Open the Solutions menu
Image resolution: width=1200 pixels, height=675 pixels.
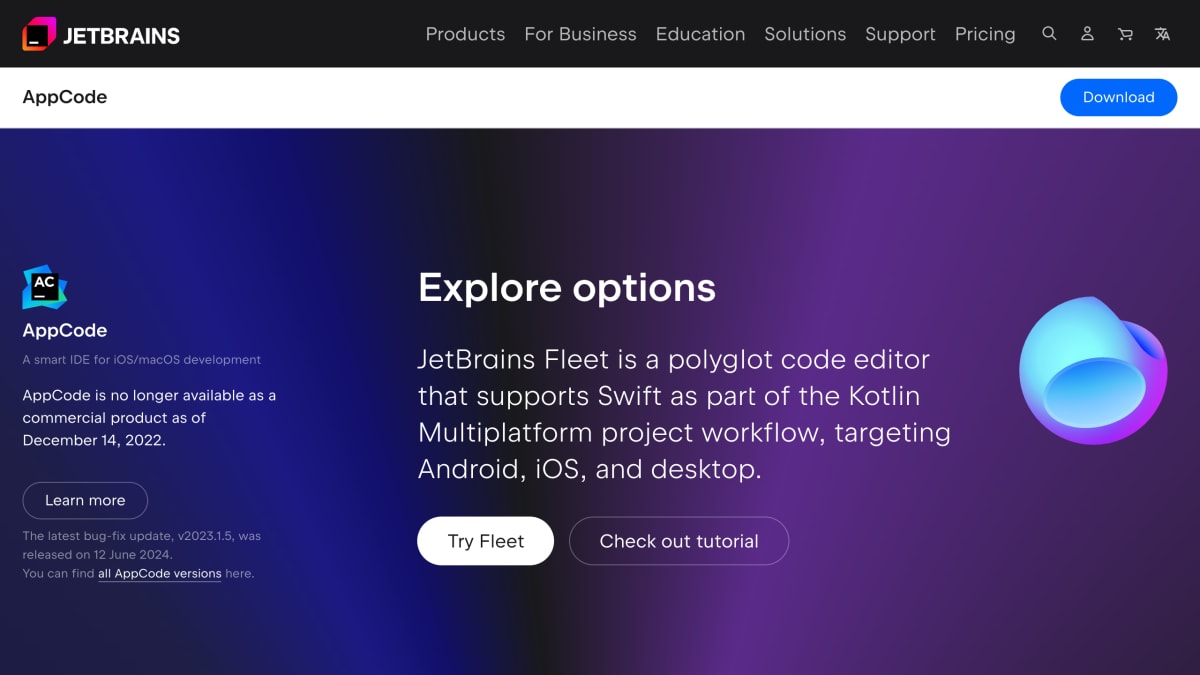pyautogui.click(x=805, y=34)
